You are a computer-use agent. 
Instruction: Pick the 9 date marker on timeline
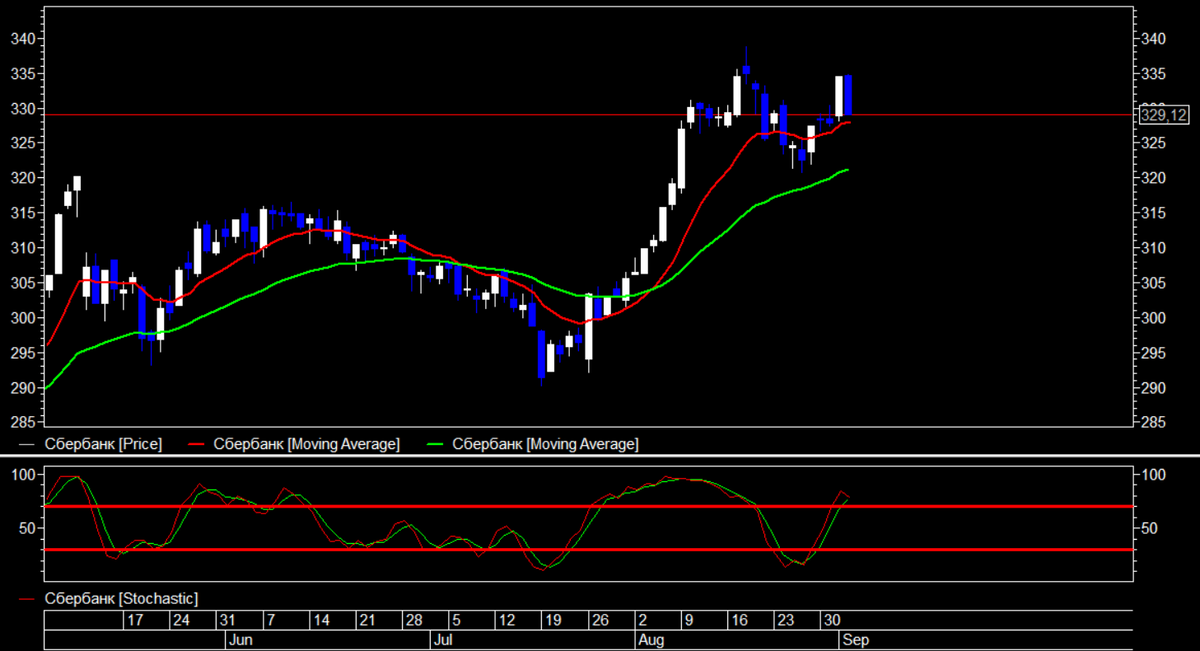(x=687, y=620)
